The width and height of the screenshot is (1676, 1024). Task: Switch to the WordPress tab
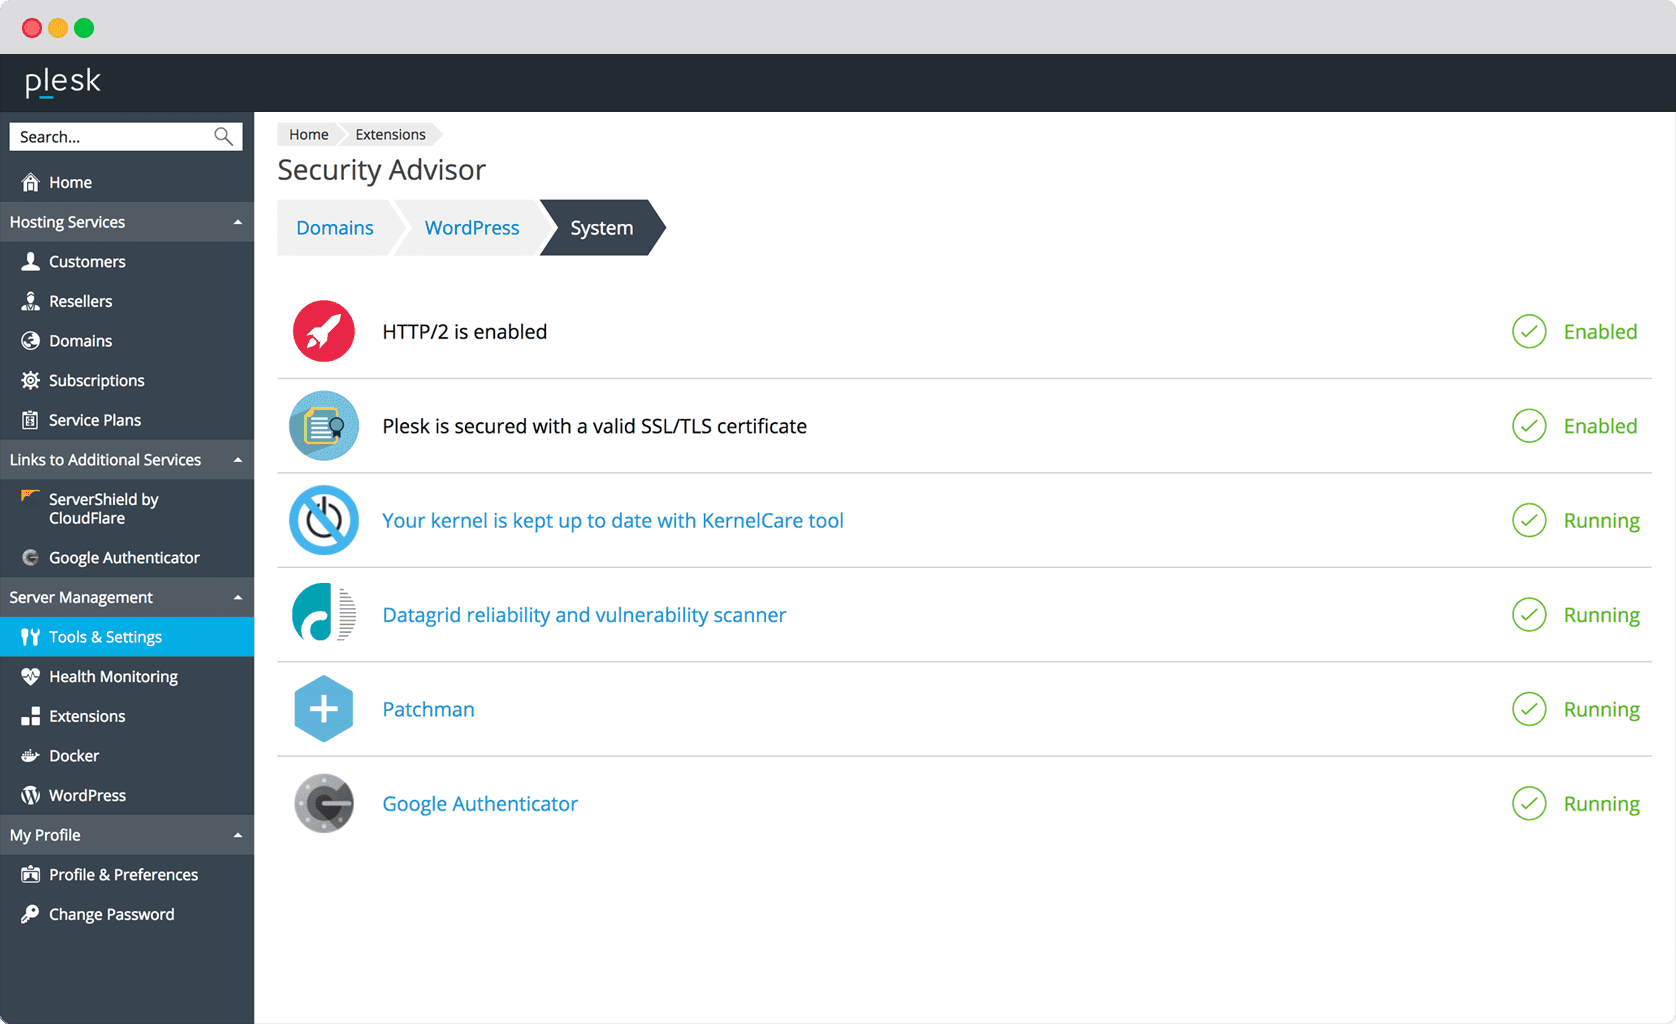pos(471,228)
